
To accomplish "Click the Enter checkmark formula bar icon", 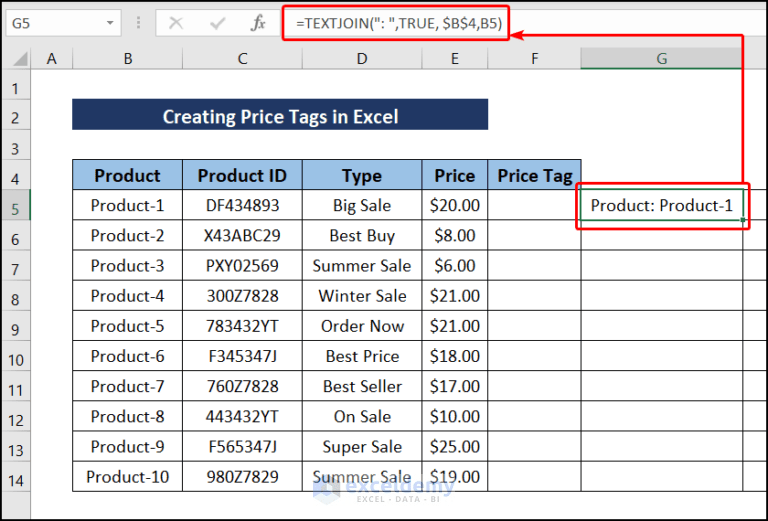I will click(x=217, y=23).
